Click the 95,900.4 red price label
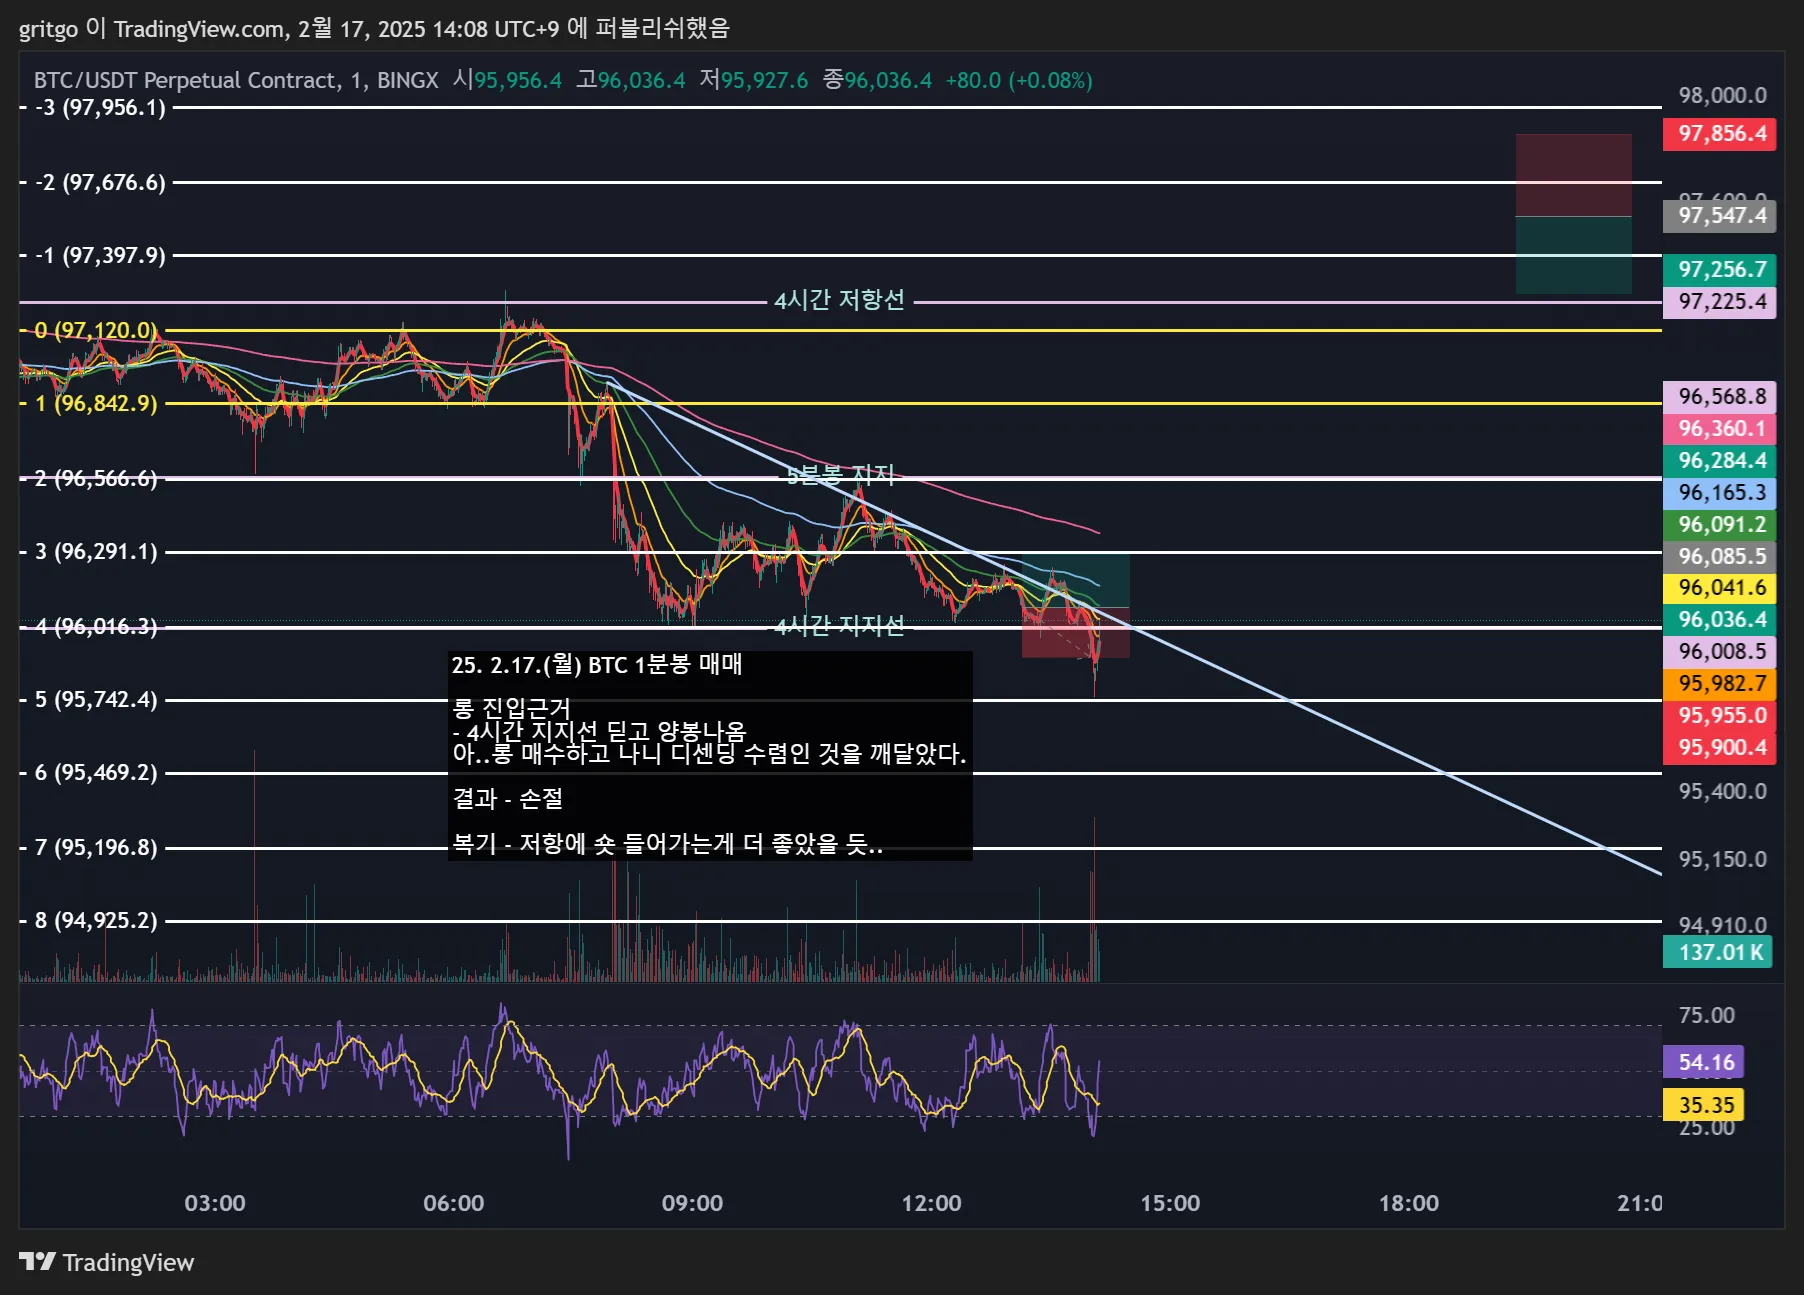This screenshot has height=1295, width=1804. [x=1720, y=748]
